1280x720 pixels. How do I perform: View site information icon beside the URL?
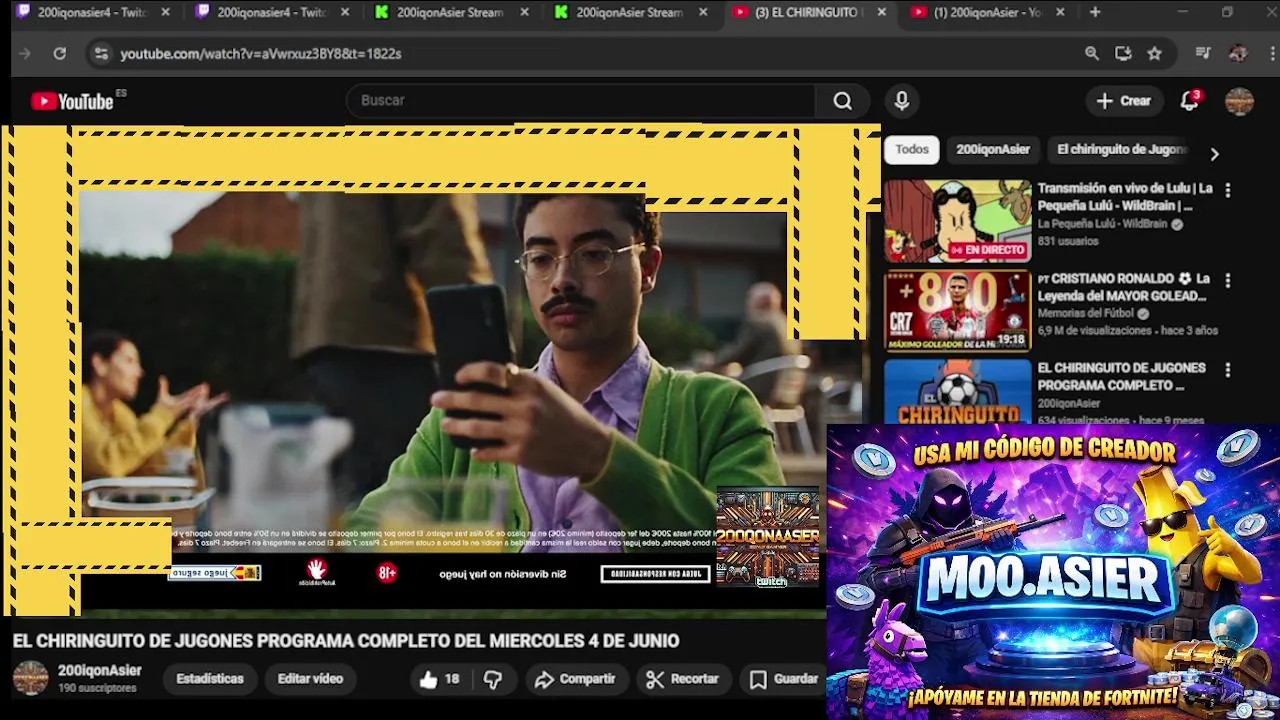pos(100,54)
